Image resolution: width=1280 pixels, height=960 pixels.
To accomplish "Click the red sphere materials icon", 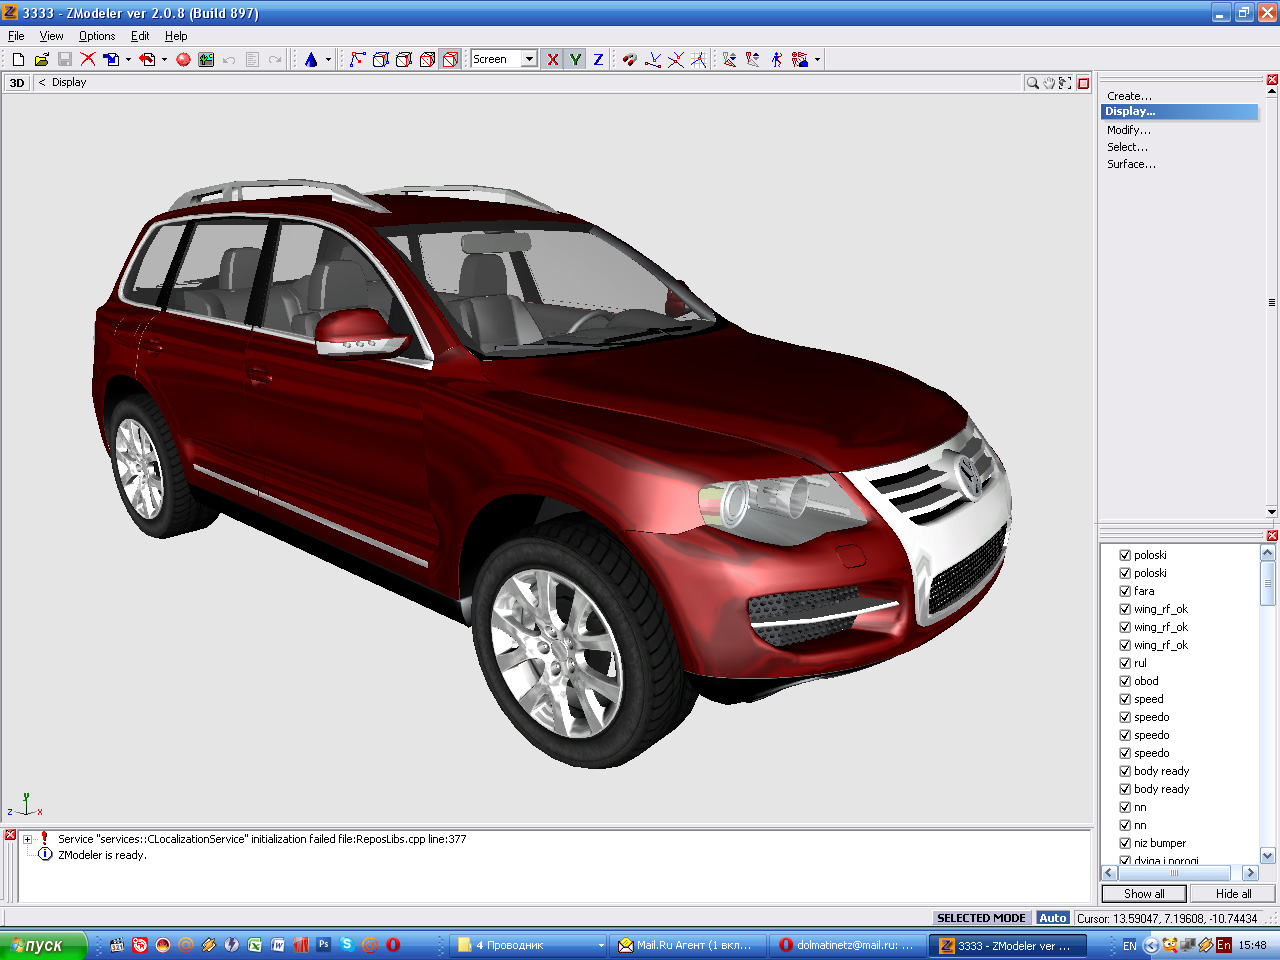I will tap(183, 60).
